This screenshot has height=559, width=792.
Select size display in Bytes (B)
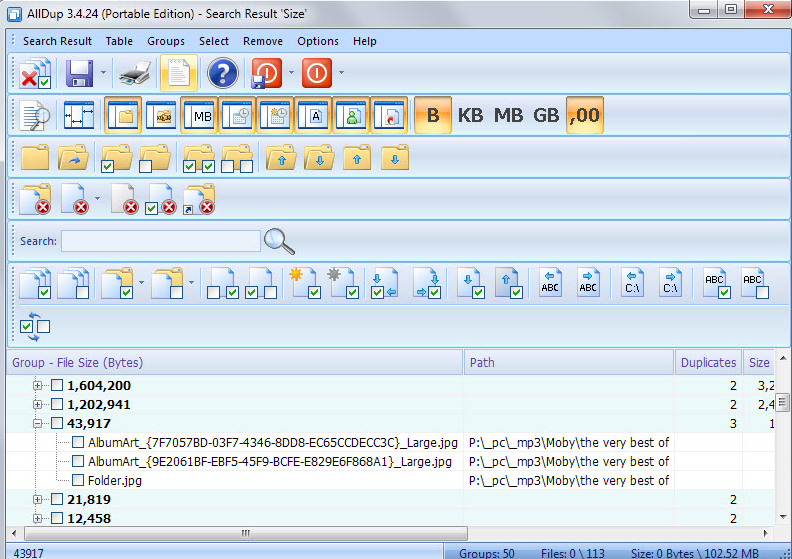[x=433, y=115]
